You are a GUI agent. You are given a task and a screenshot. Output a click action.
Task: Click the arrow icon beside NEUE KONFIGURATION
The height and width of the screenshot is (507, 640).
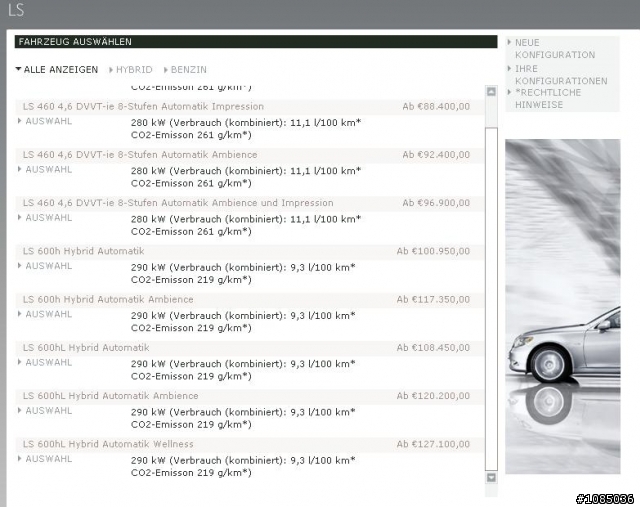click(509, 42)
